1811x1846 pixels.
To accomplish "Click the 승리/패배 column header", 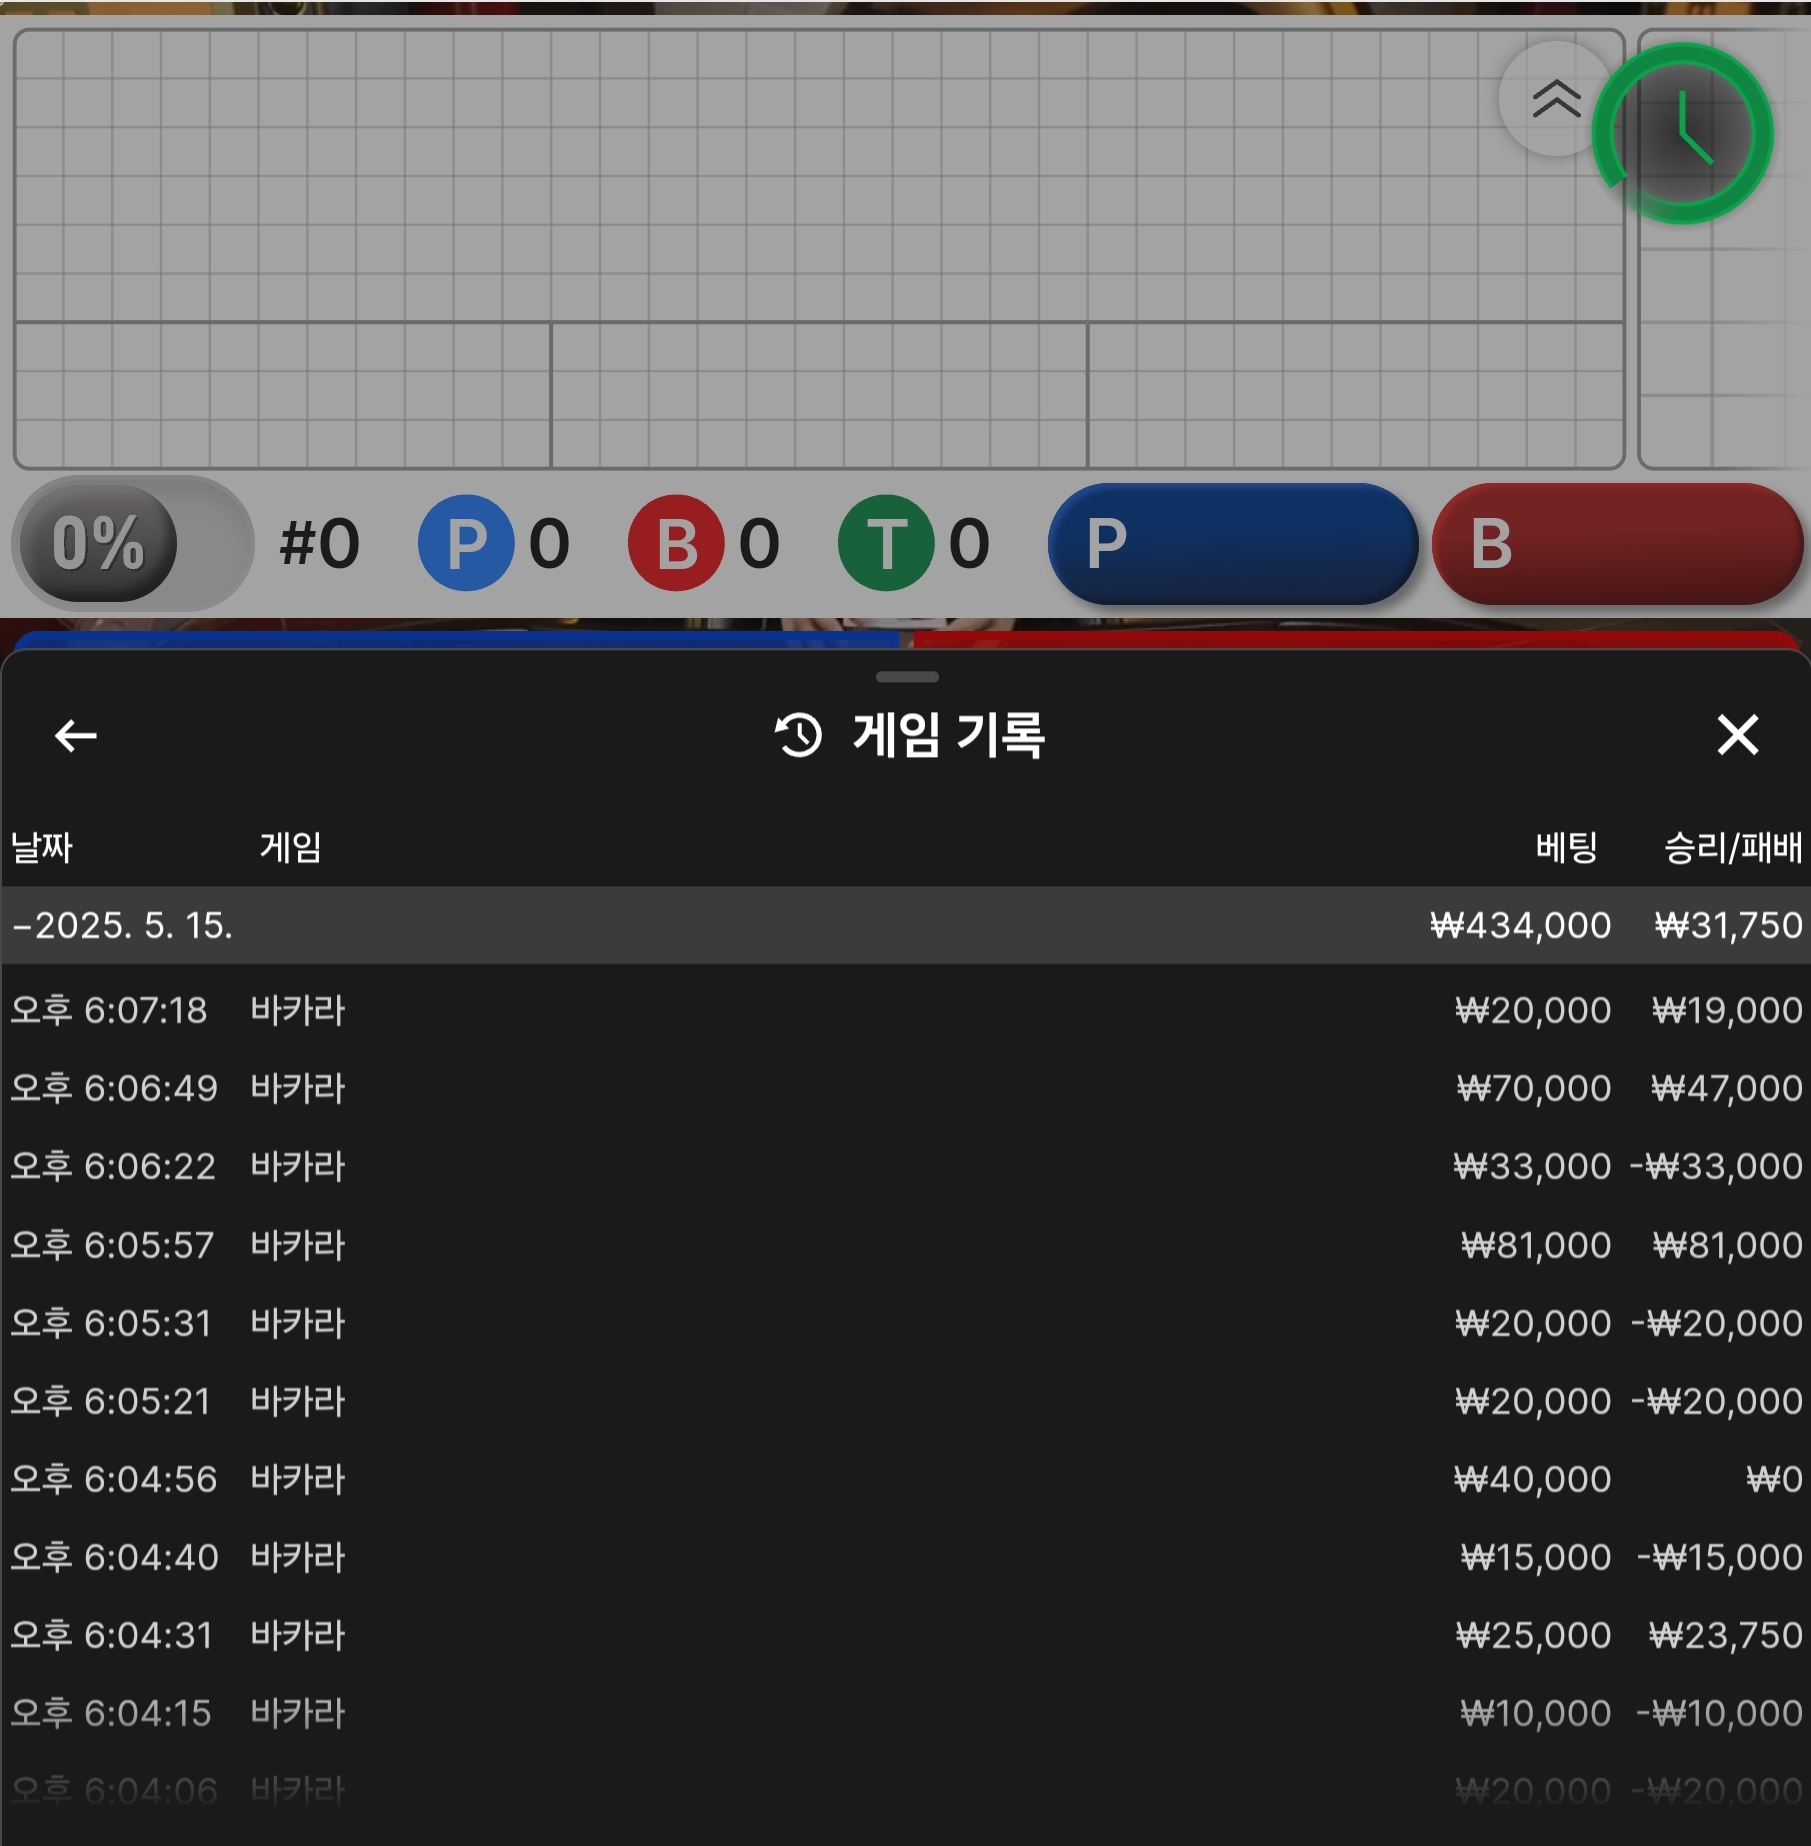I will tap(1732, 848).
